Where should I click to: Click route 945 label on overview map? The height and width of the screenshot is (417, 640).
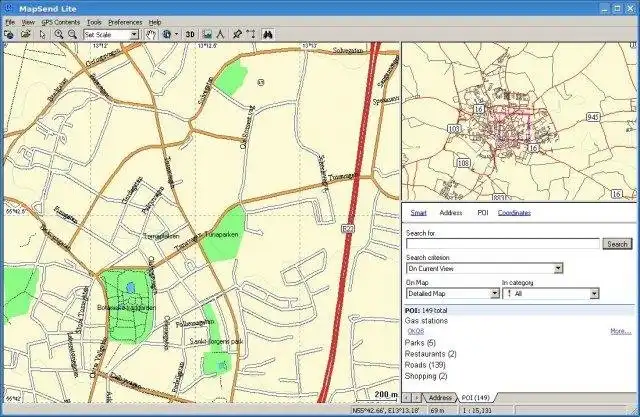(593, 117)
